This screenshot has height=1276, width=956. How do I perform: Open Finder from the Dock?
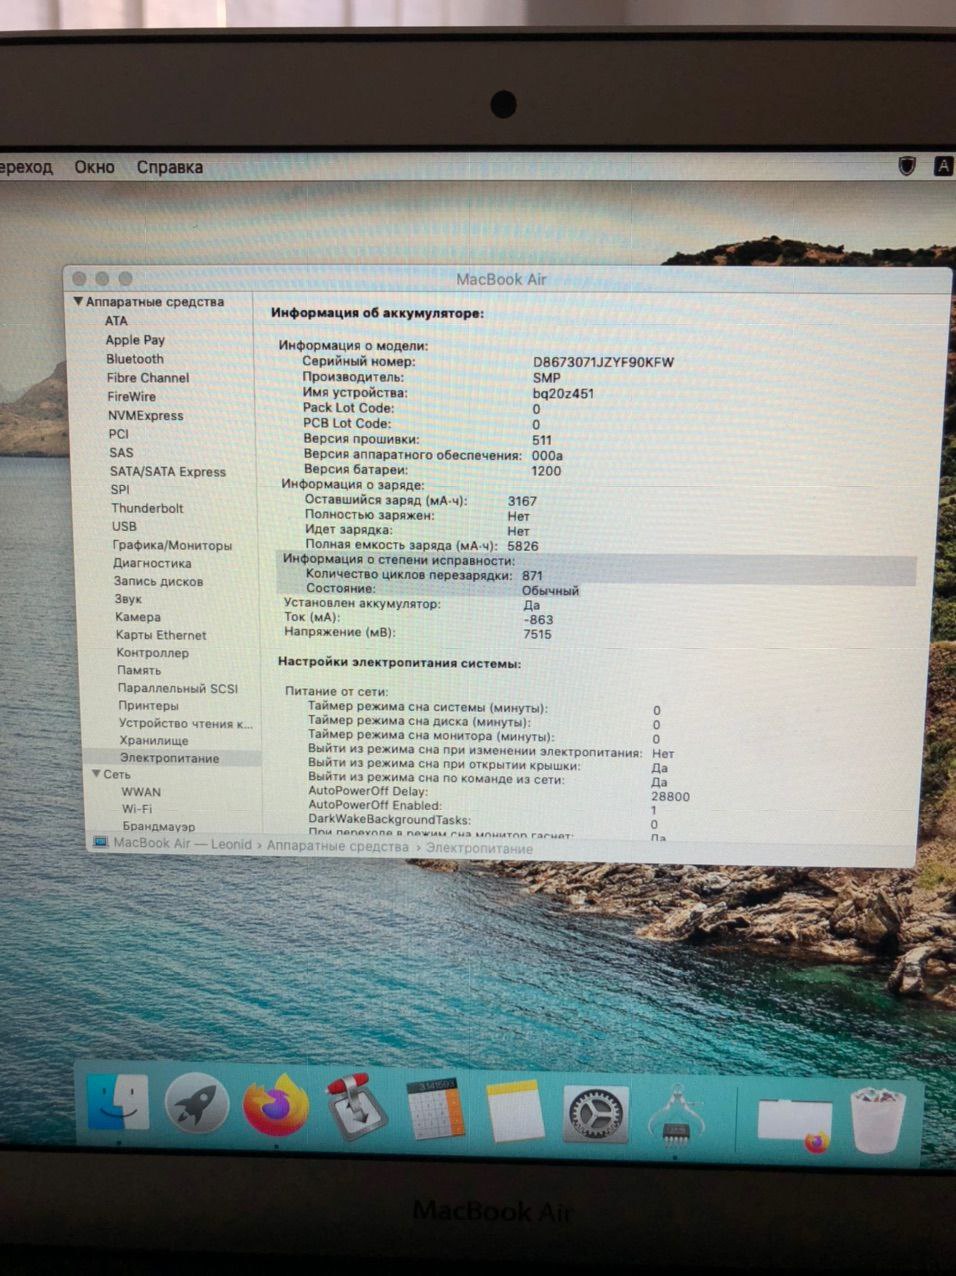[117, 1104]
